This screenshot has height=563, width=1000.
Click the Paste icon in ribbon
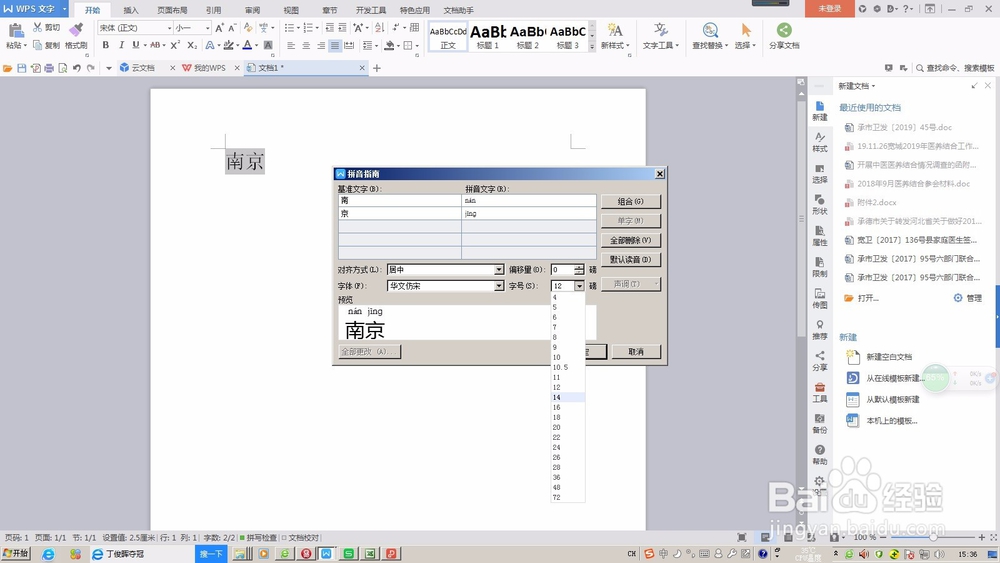point(16,31)
